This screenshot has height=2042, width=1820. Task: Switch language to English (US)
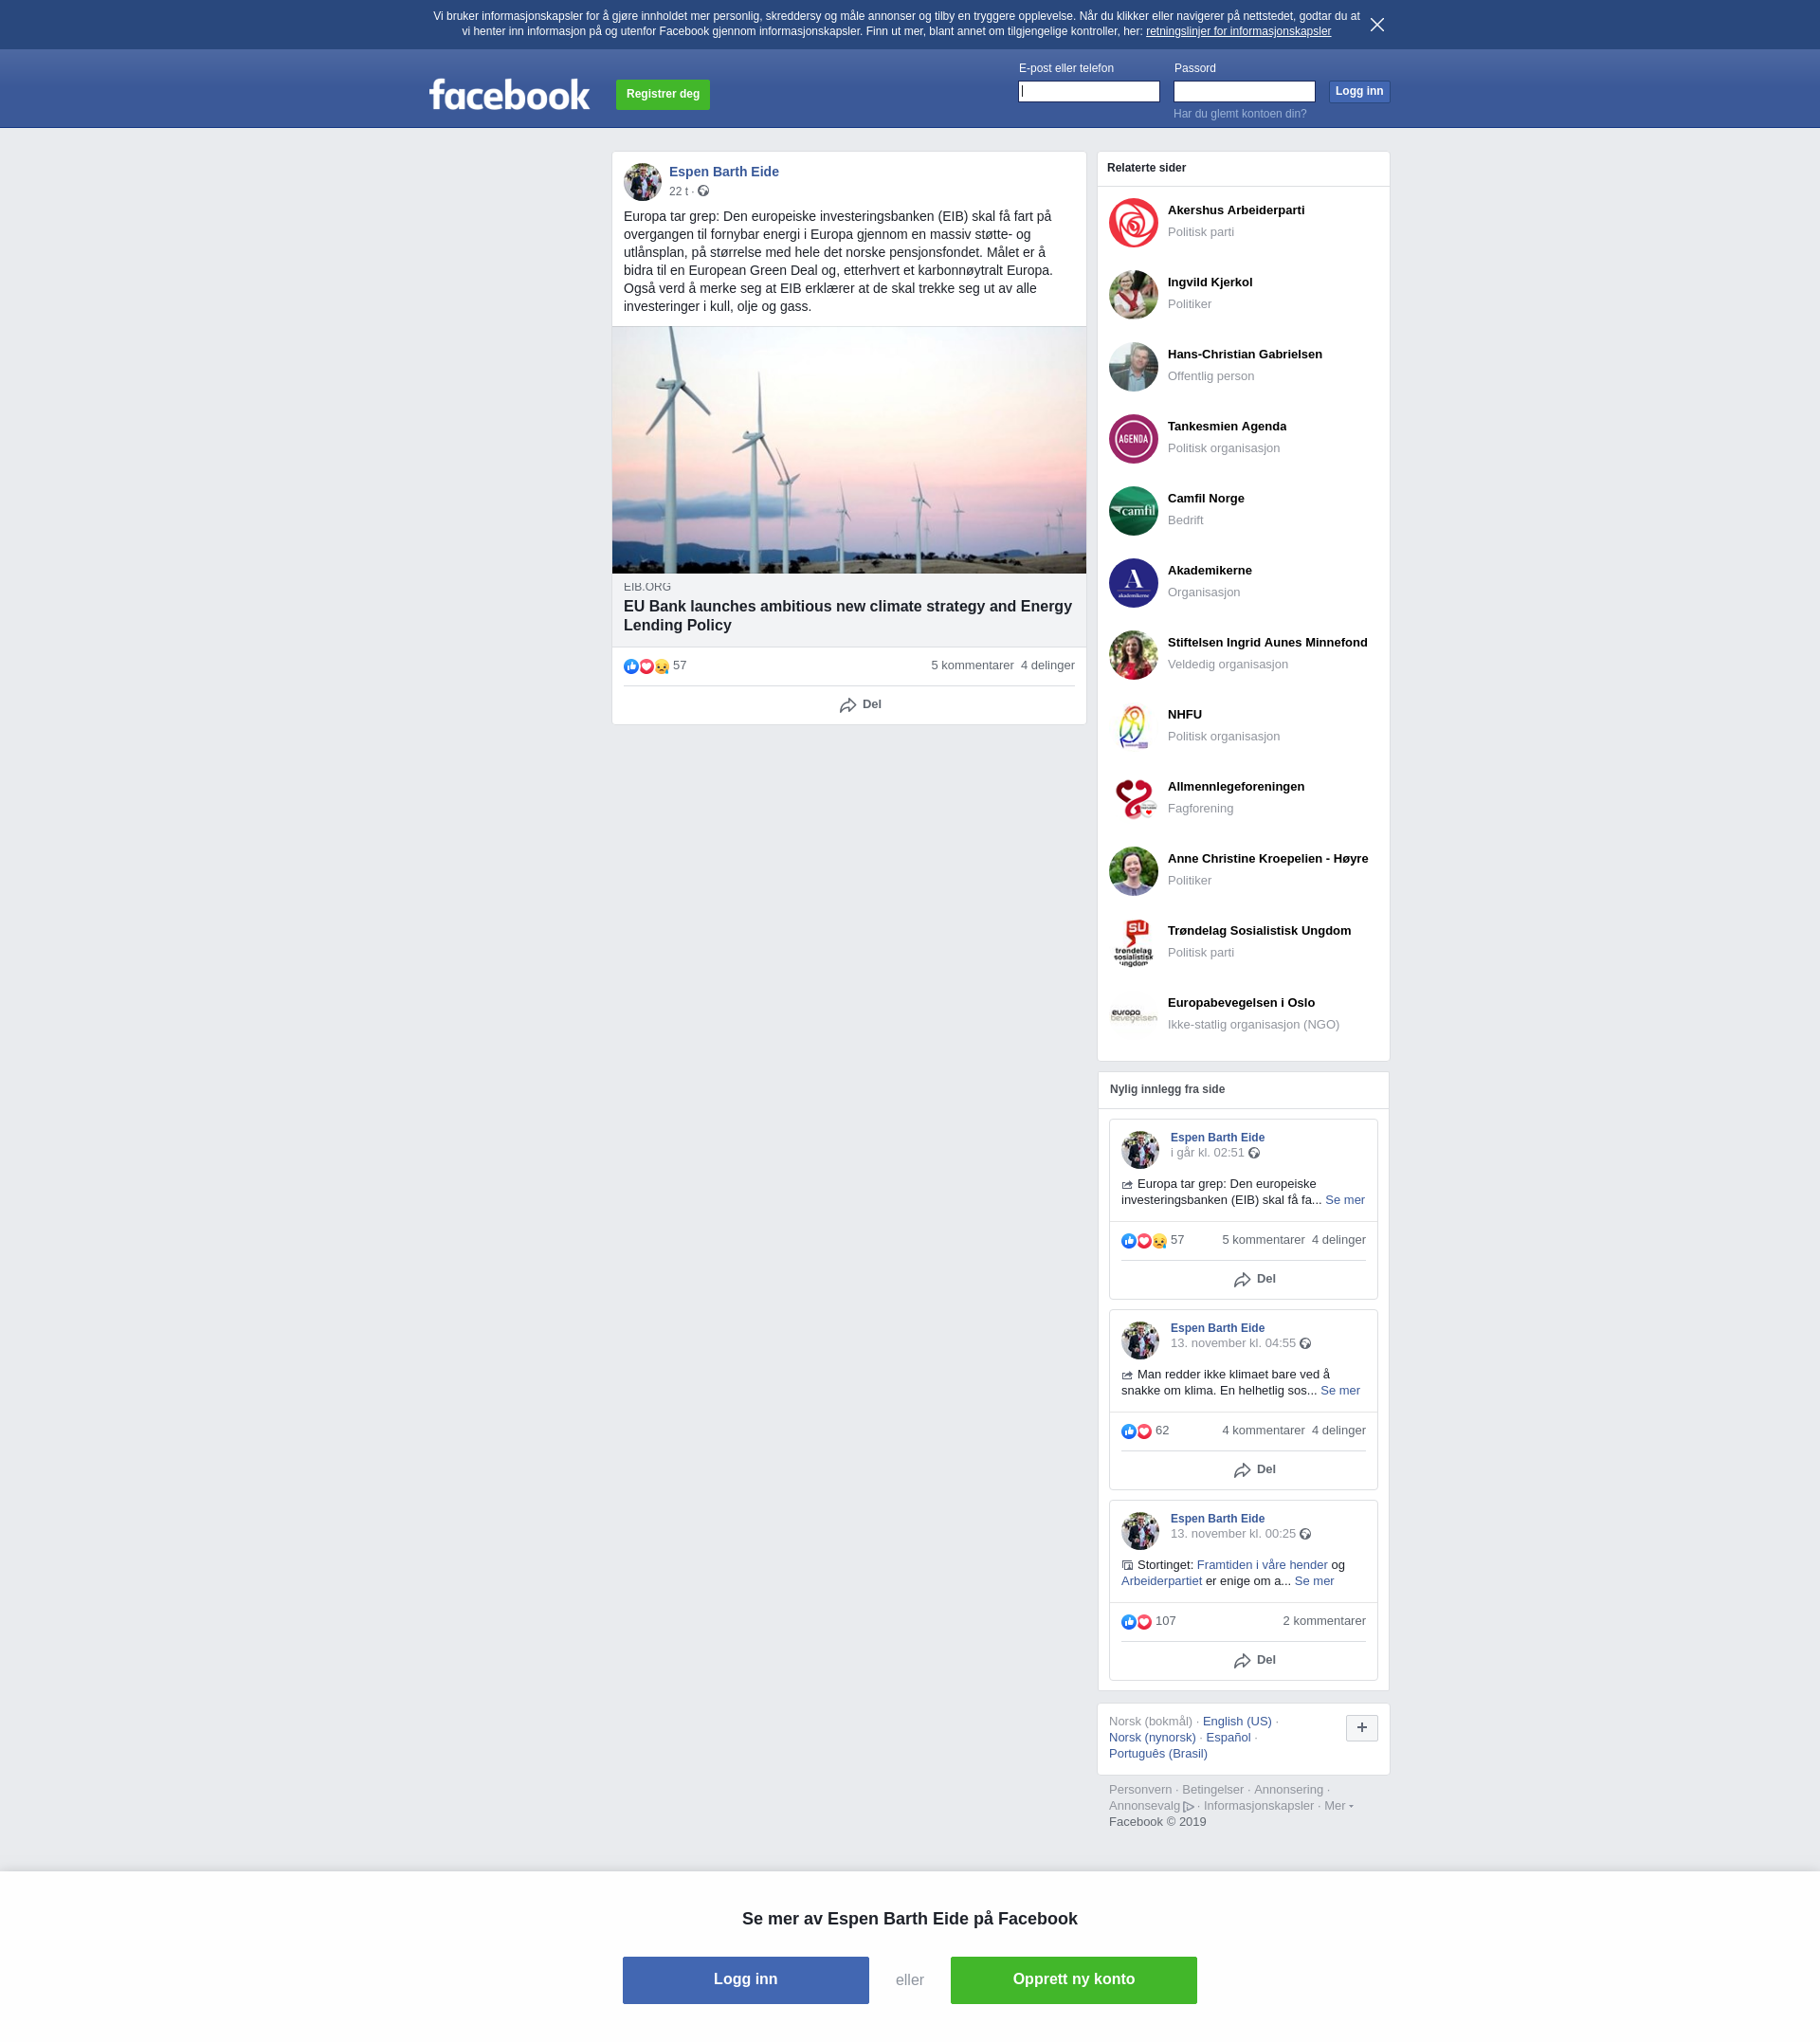(x=1236, y=1721)
